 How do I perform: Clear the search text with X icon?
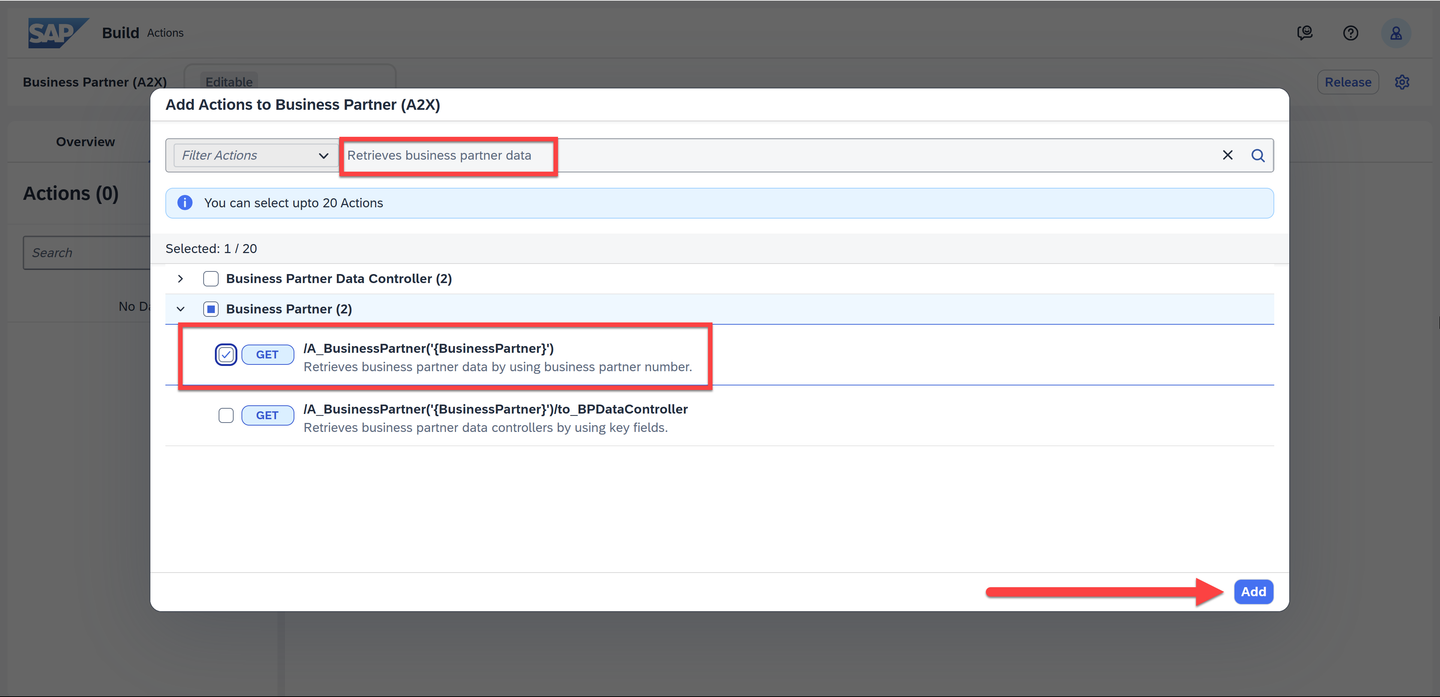tap(1228, 155)
